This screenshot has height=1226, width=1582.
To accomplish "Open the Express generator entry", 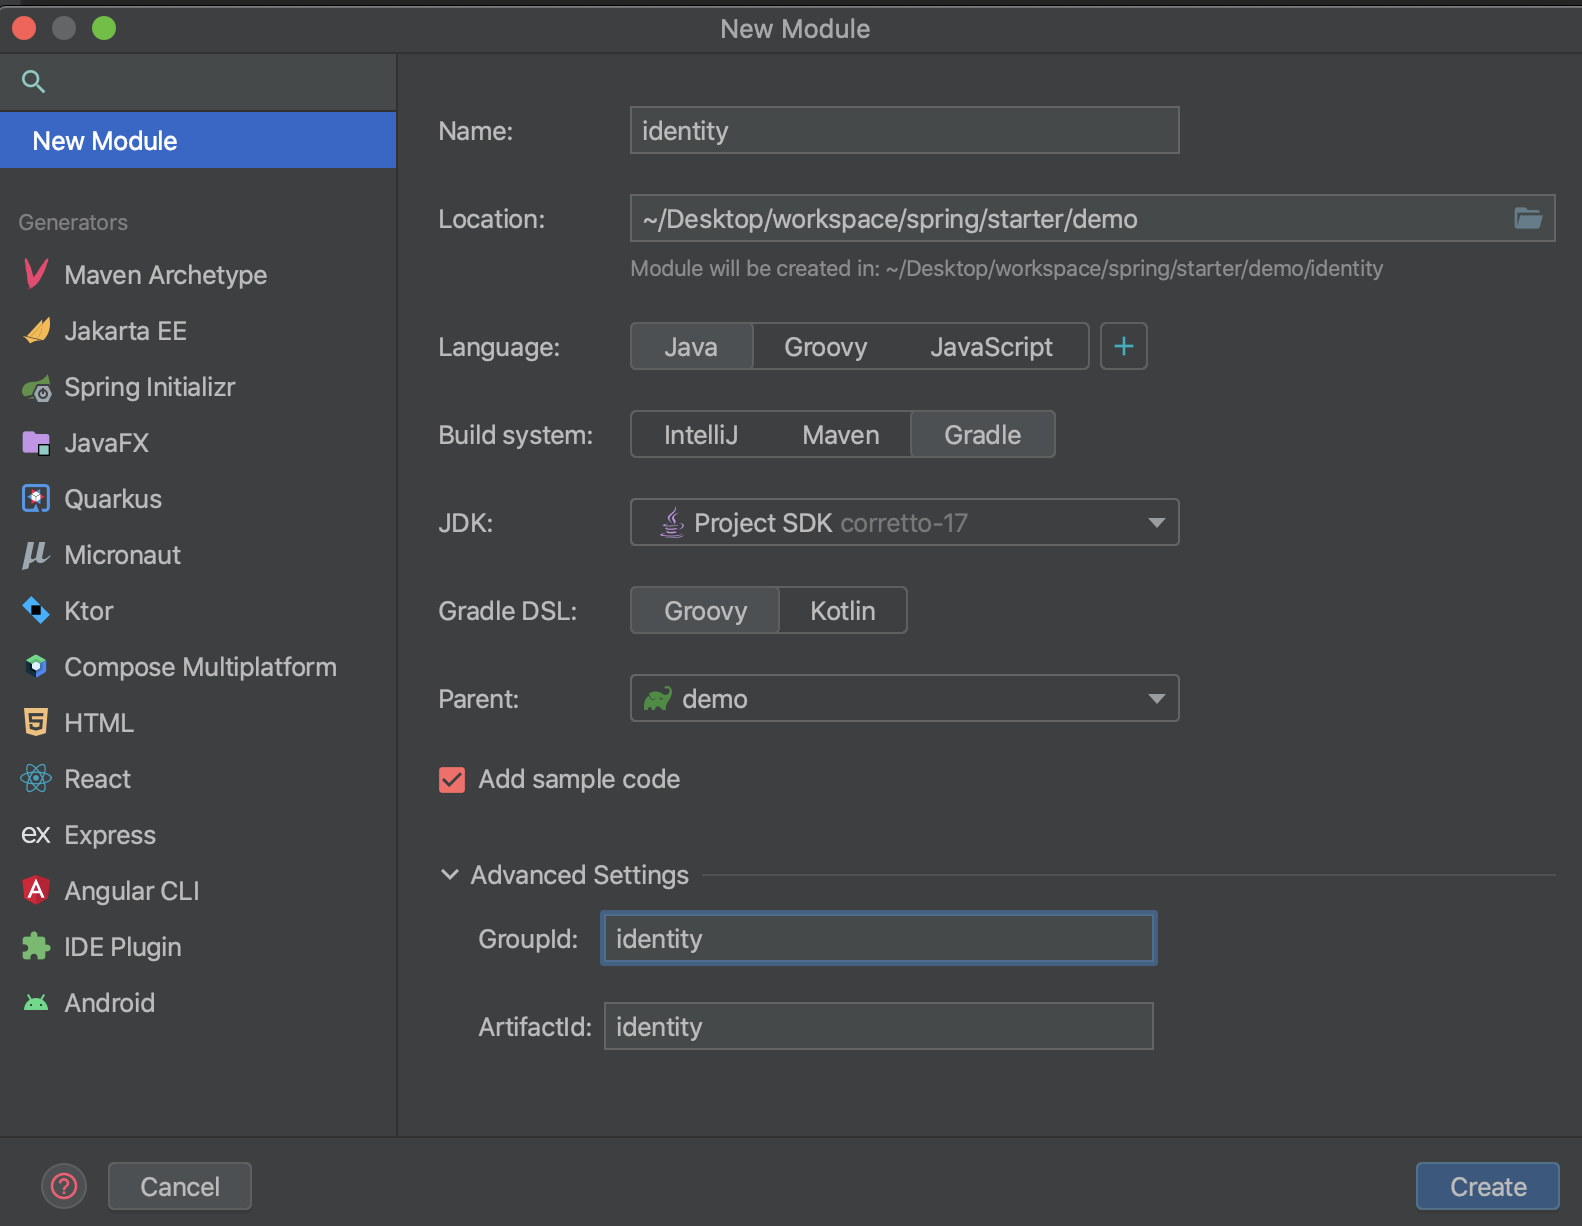I will point(198,834).
